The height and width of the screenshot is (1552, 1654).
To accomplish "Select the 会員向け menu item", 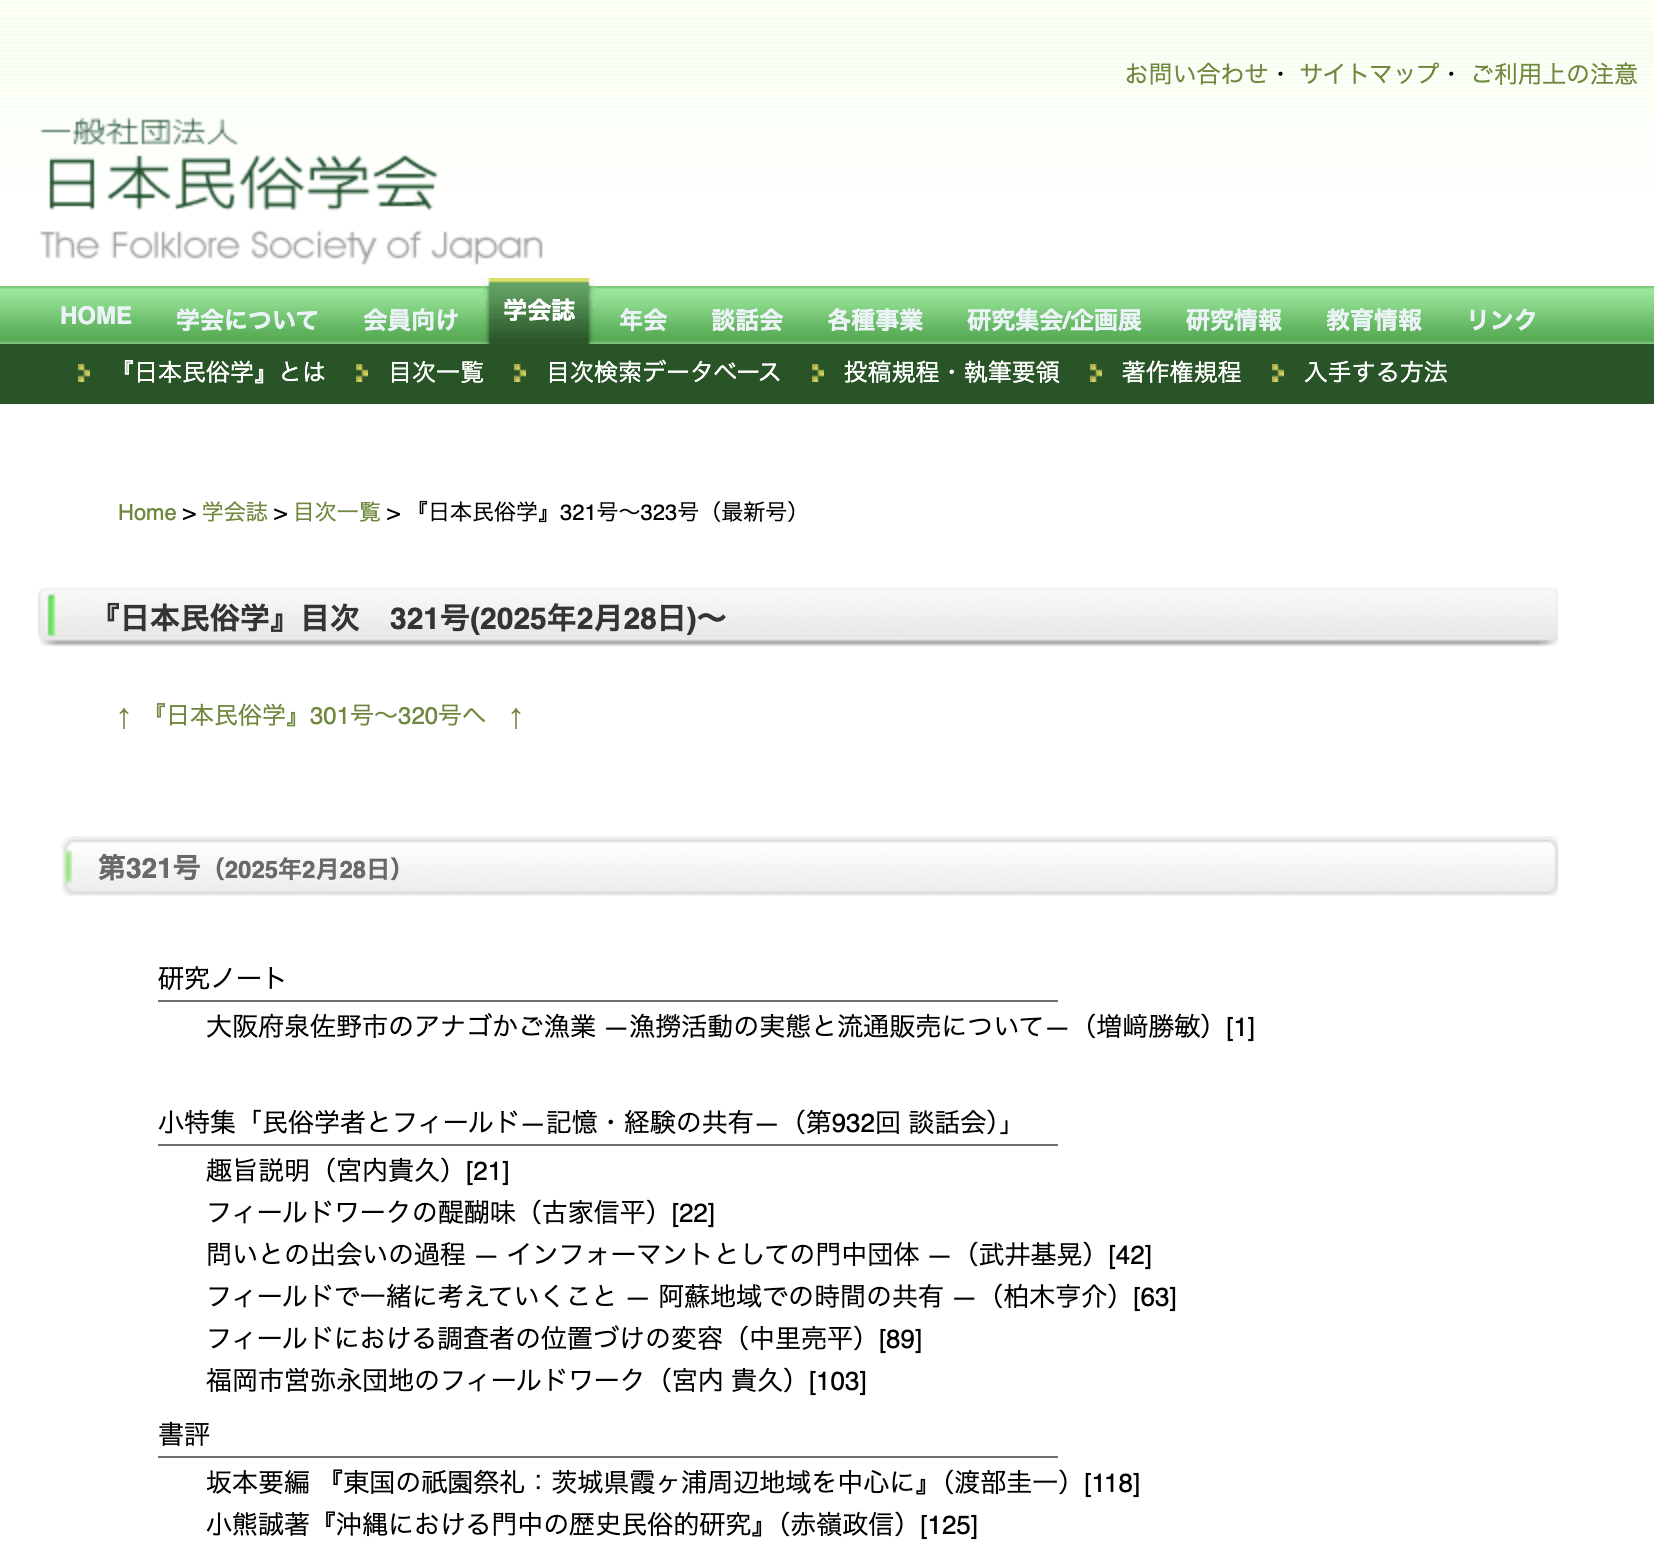I will 410,320.
